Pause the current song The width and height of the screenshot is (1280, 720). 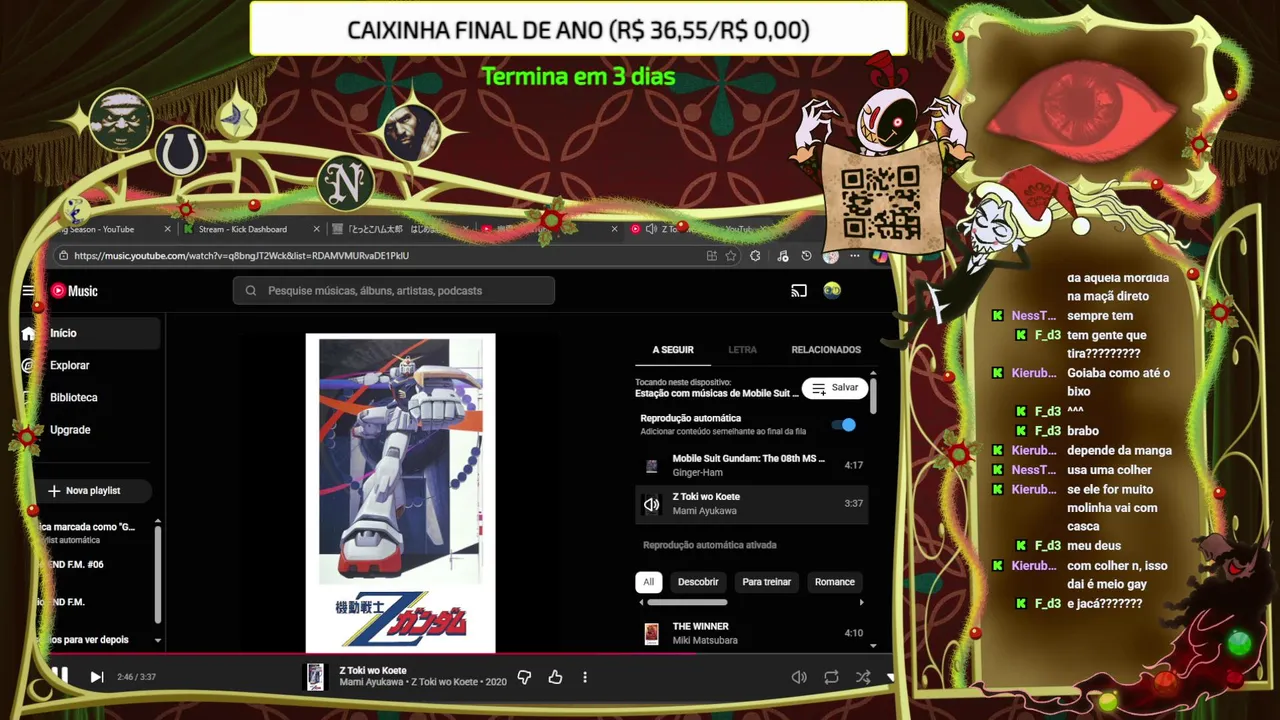click(60, 676)
